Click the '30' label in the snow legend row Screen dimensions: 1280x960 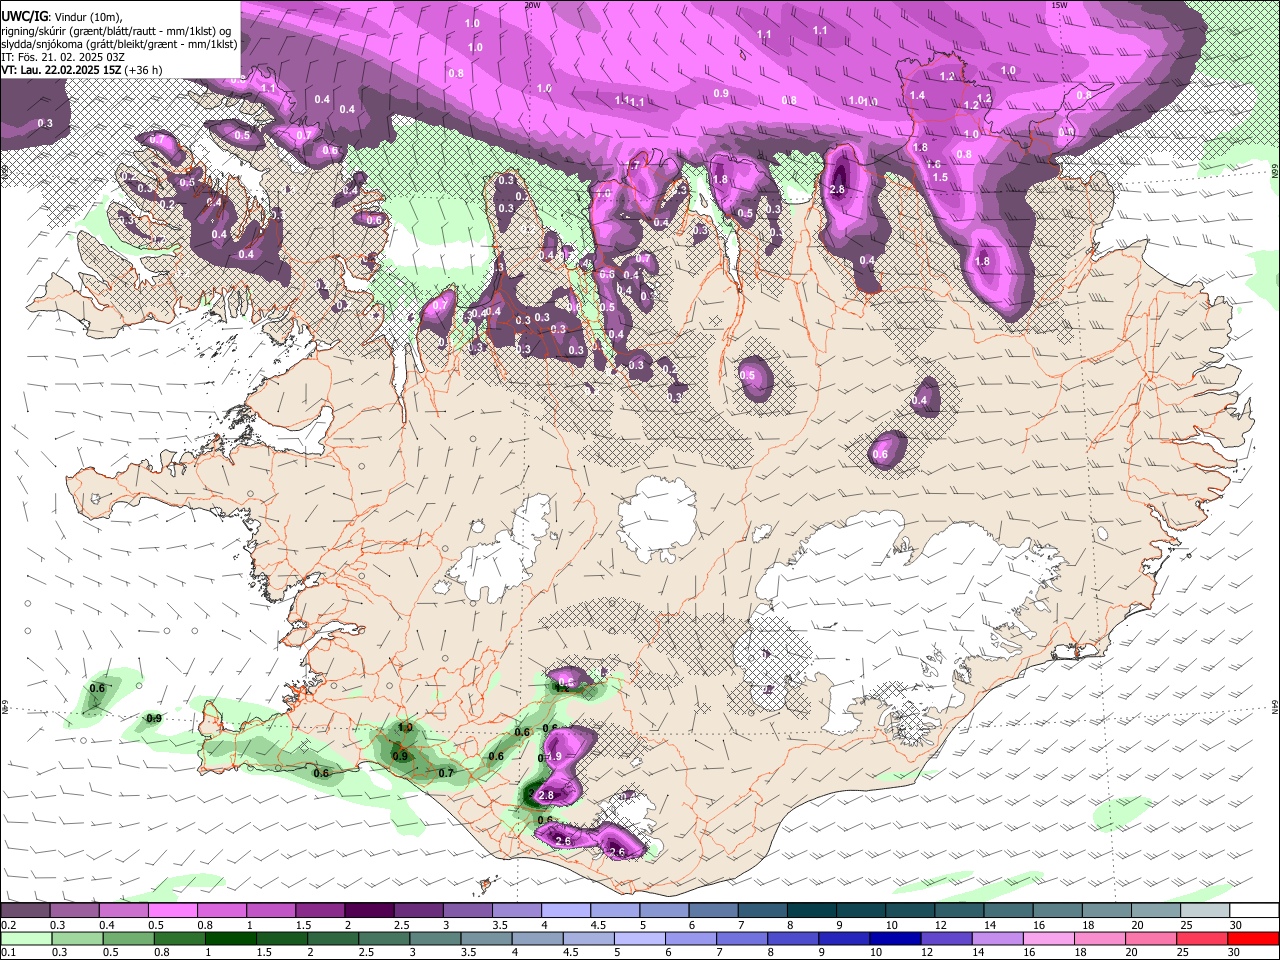(x=1235, y=925)
